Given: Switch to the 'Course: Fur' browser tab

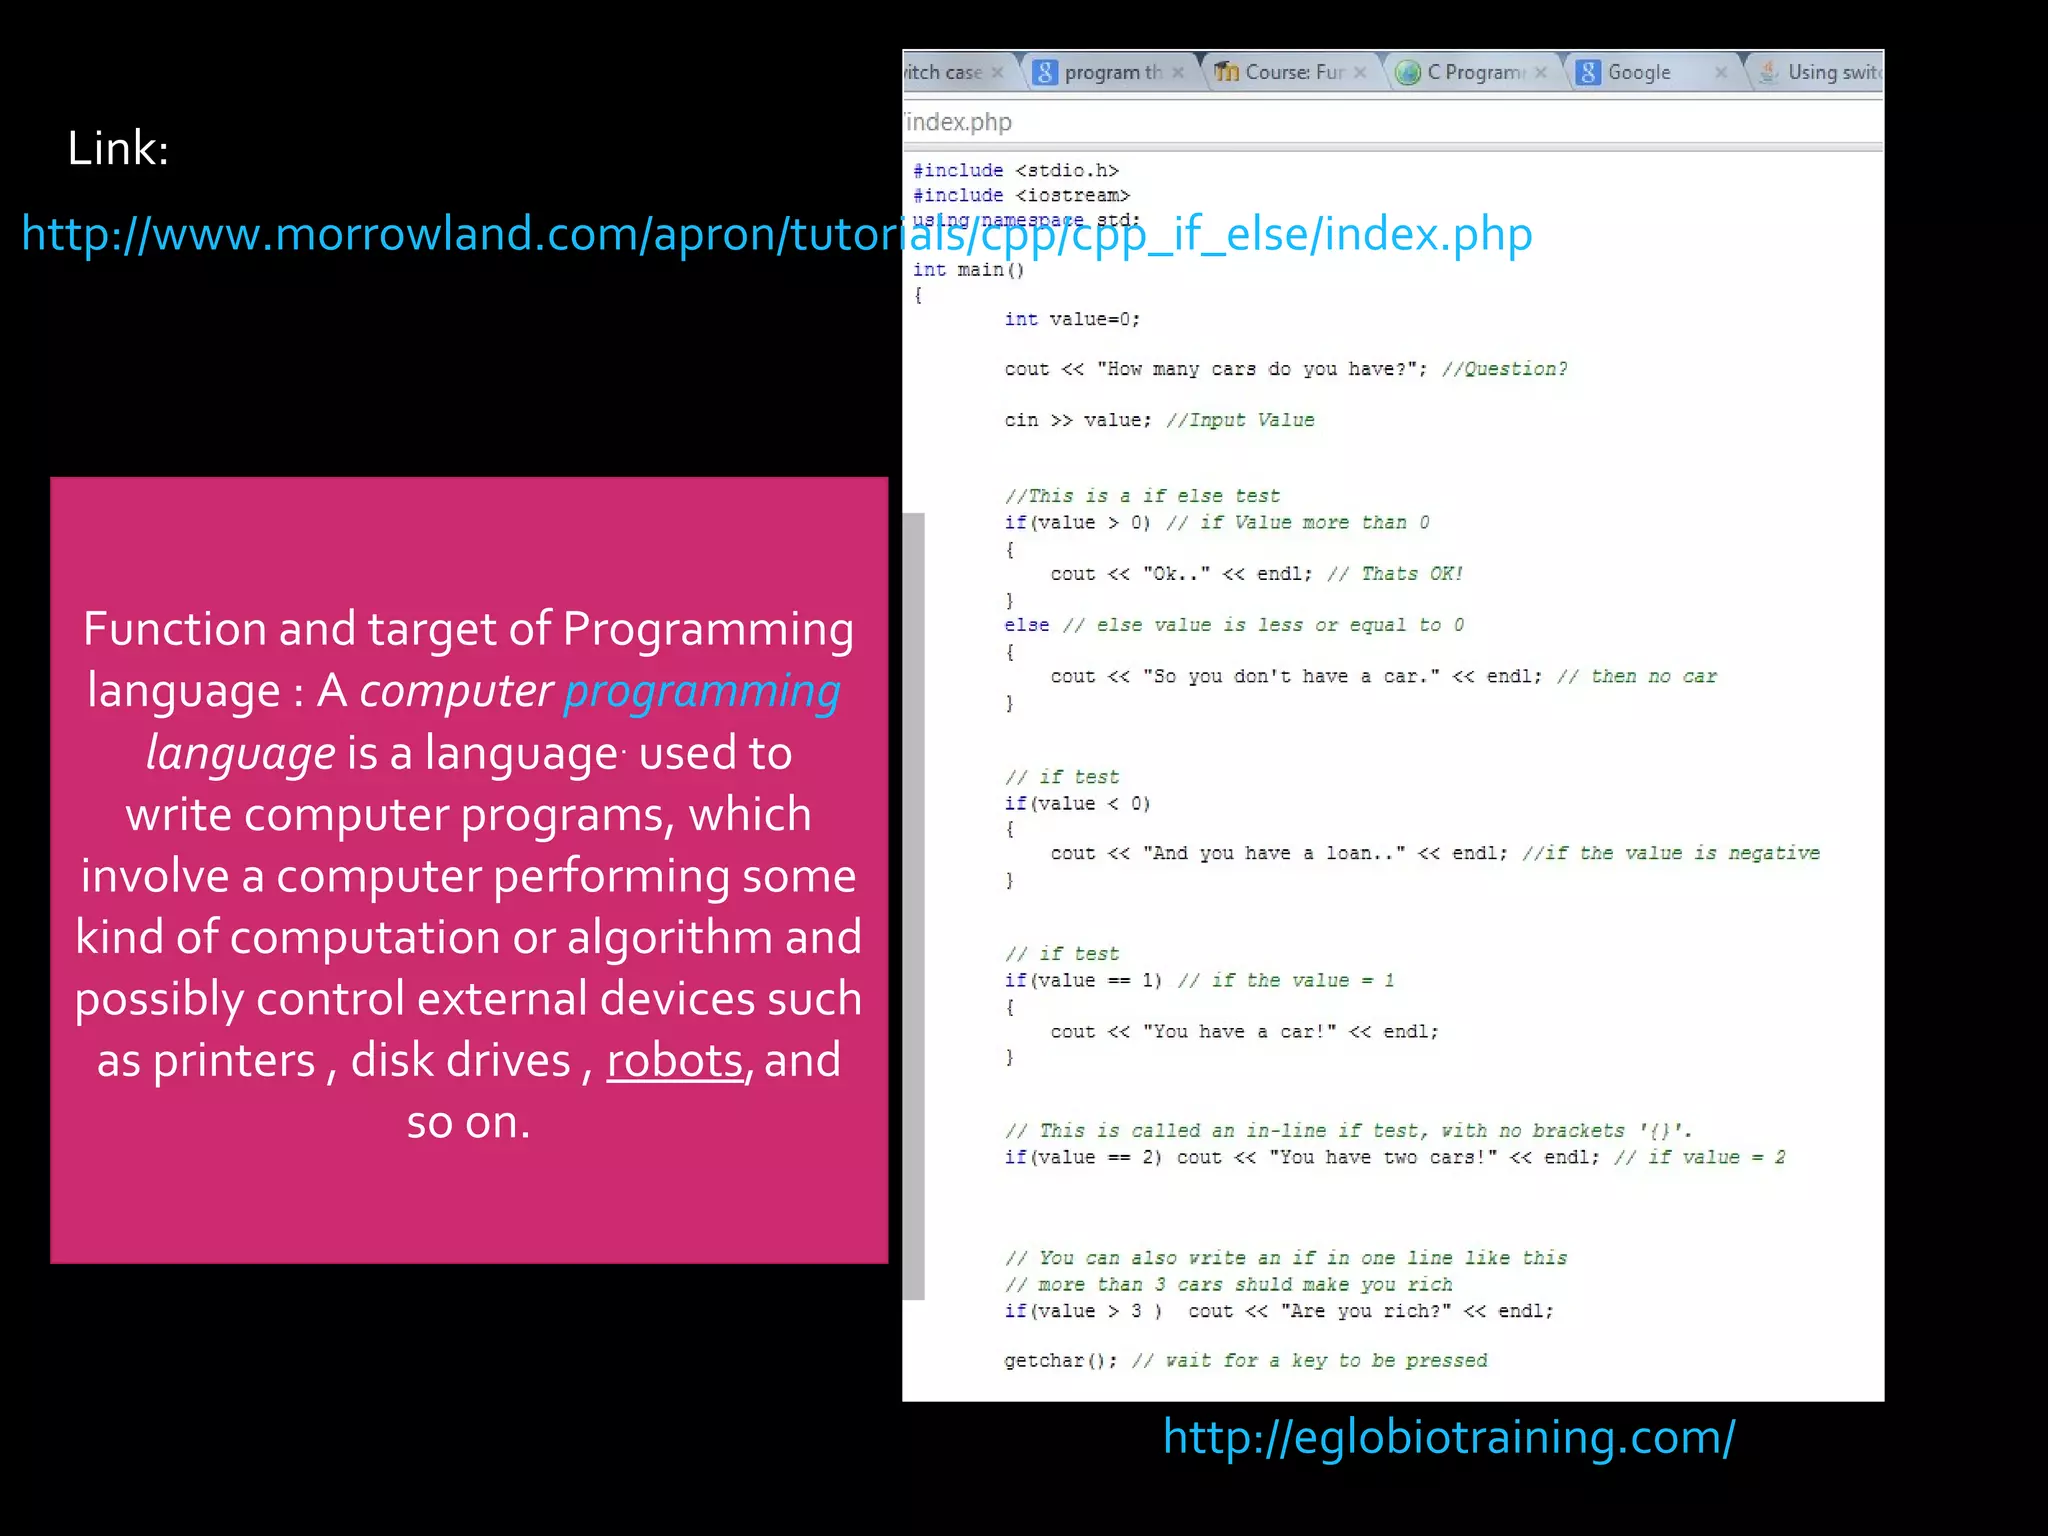Looking at the screenshot, I should point(1290,72).
